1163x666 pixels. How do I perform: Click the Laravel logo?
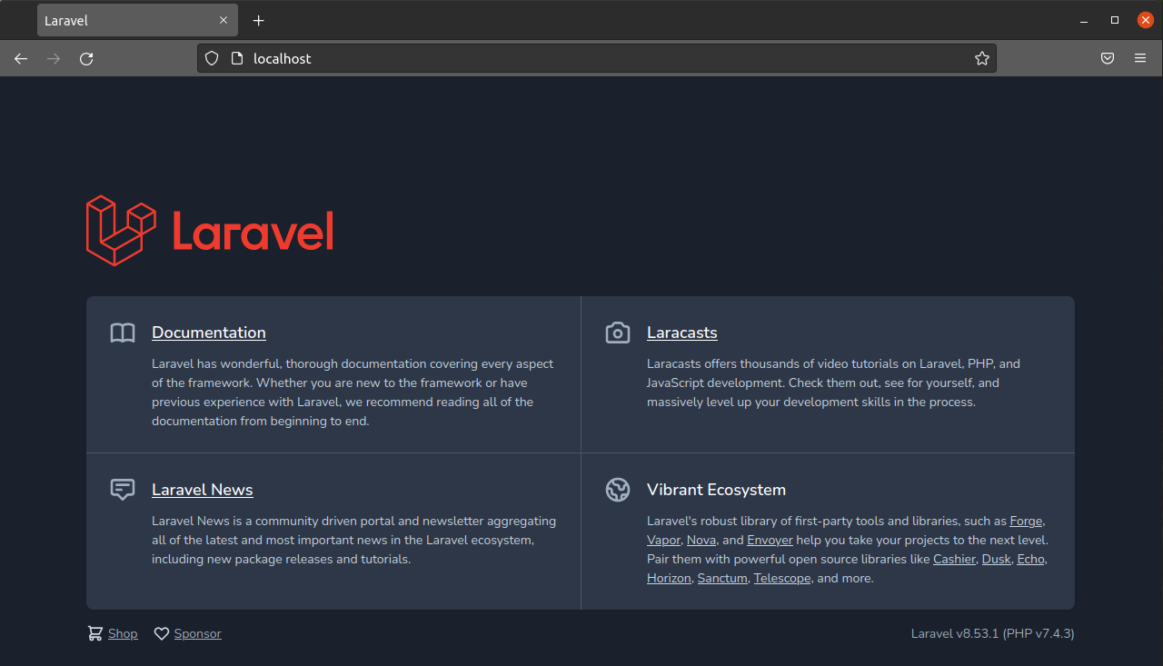[x=209, y=231]
